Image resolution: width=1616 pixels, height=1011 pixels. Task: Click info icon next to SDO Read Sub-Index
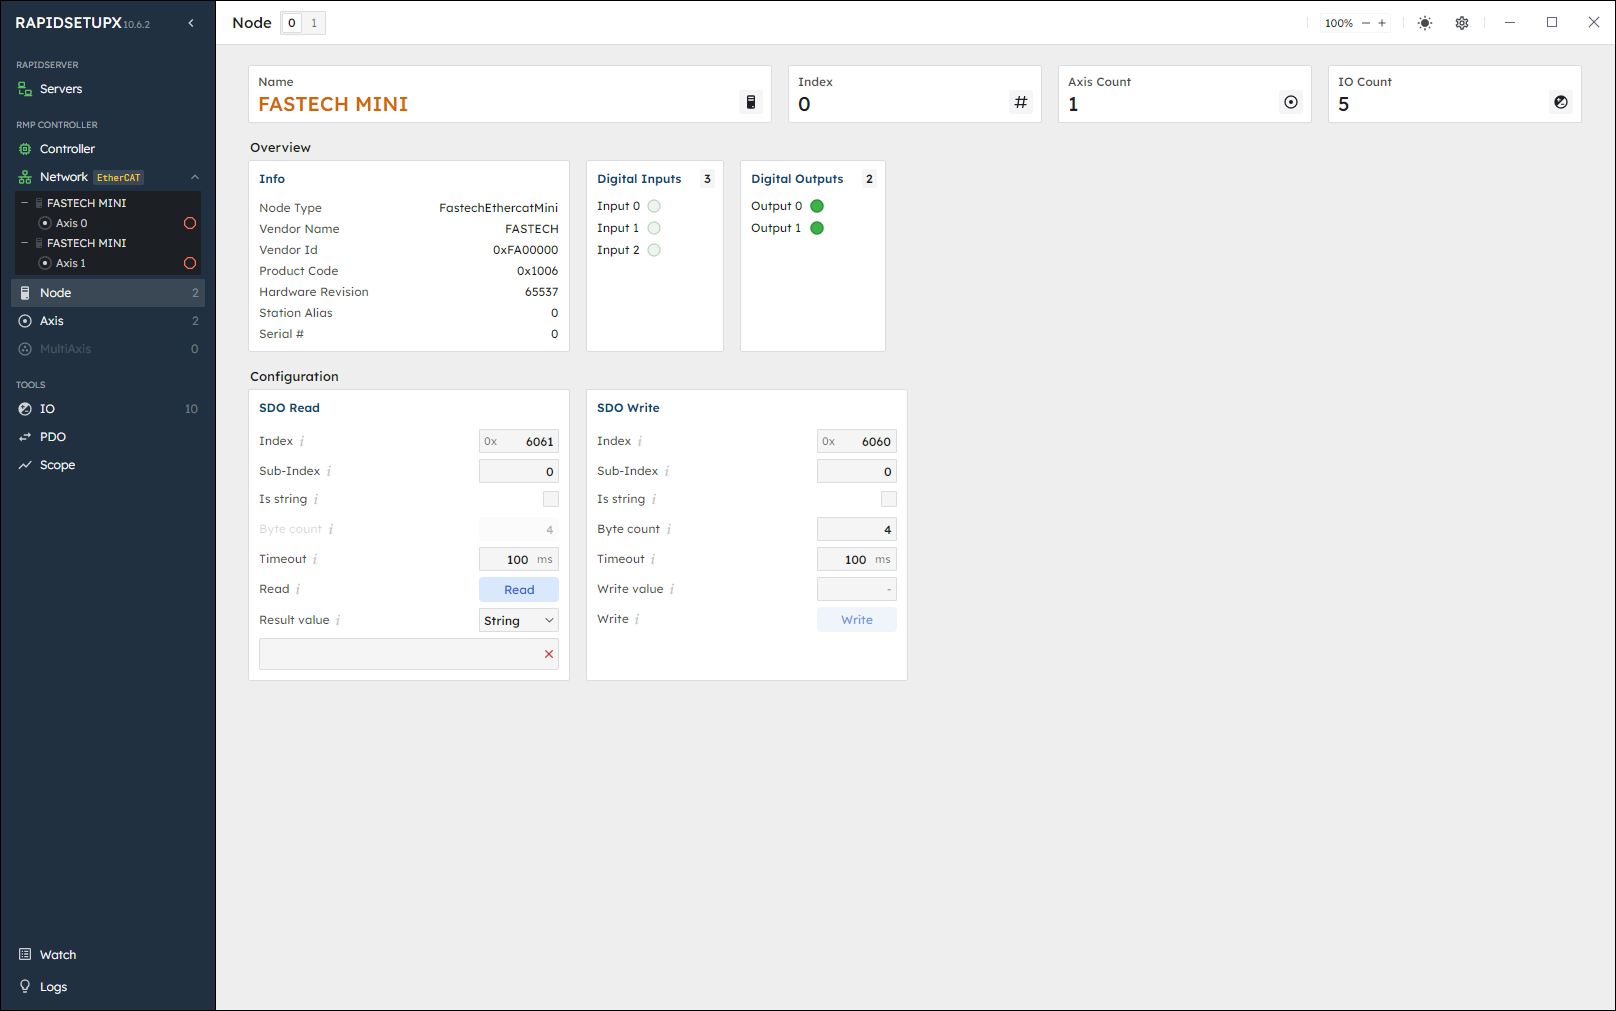(329, 471)
